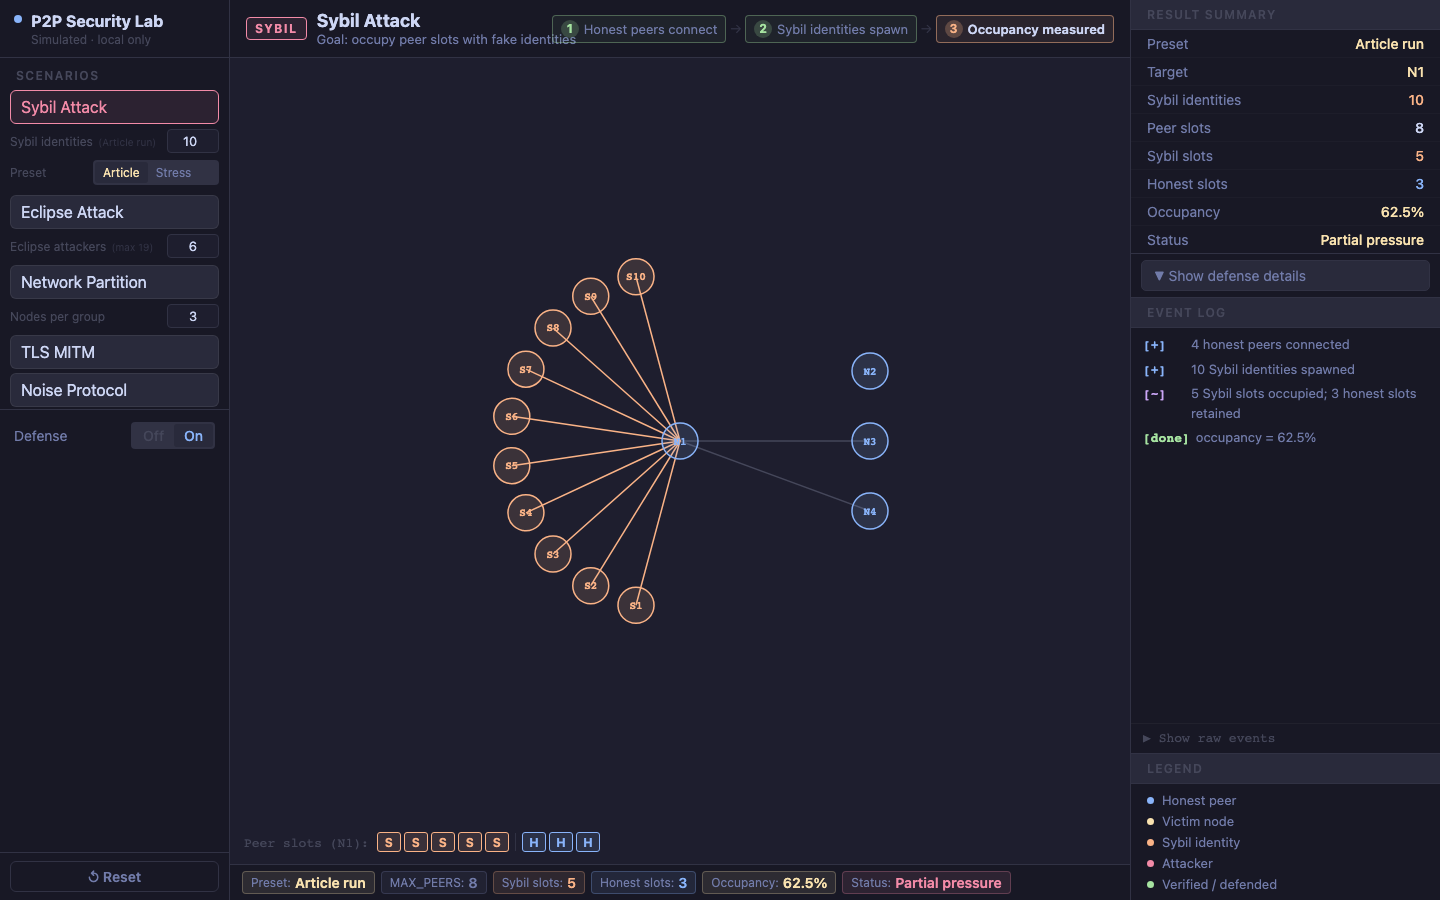Click honest peer node N3
Viewport: 1440px width, 900px height.
pos(870,441)
